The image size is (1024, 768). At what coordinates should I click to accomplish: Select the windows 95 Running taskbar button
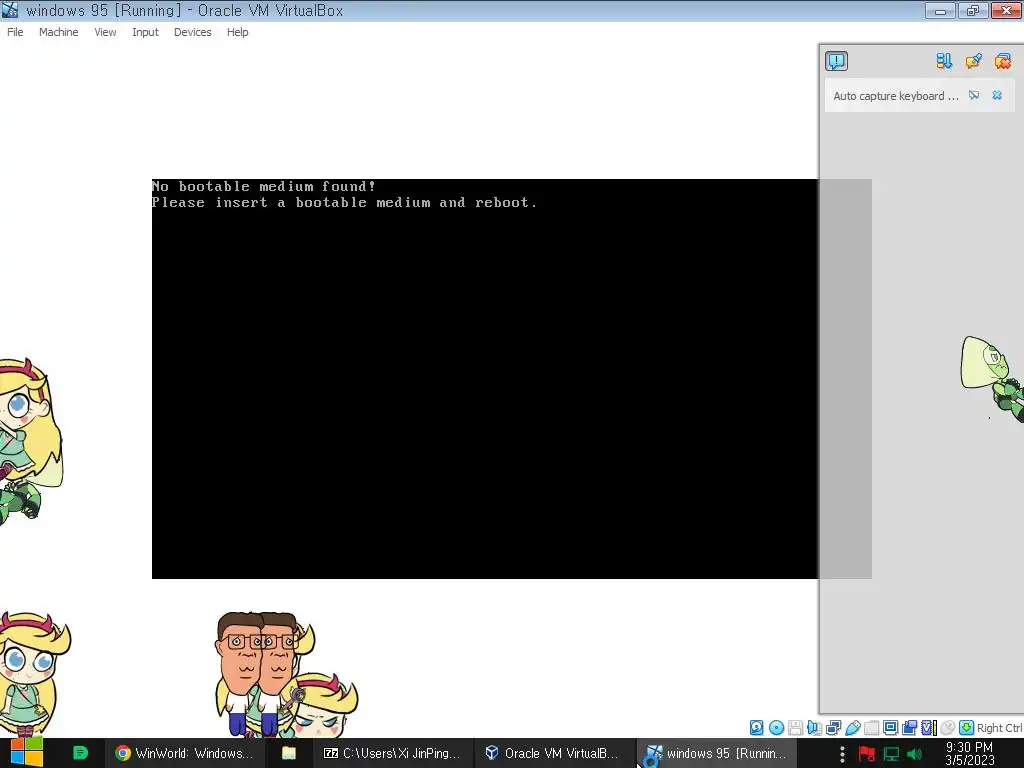point(715,753)
